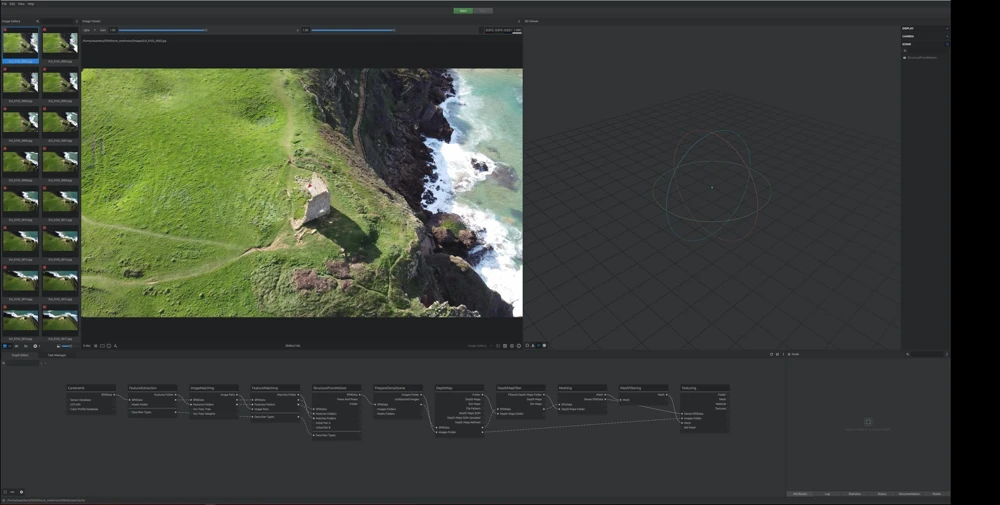The height and width of the screenshot is (505, 1000).
Task: Click the Graph Editor search field
Action: tap(22, 363)
